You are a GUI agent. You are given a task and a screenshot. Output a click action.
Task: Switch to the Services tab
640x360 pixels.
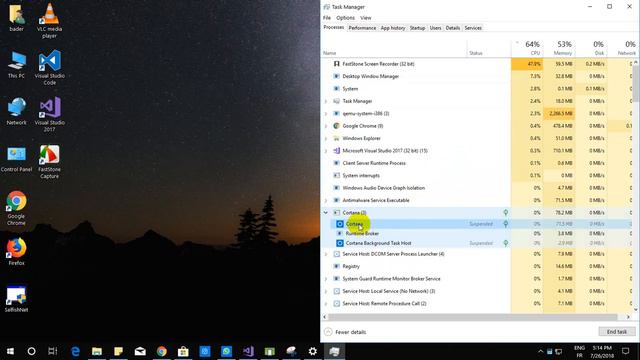click(473, 28)
